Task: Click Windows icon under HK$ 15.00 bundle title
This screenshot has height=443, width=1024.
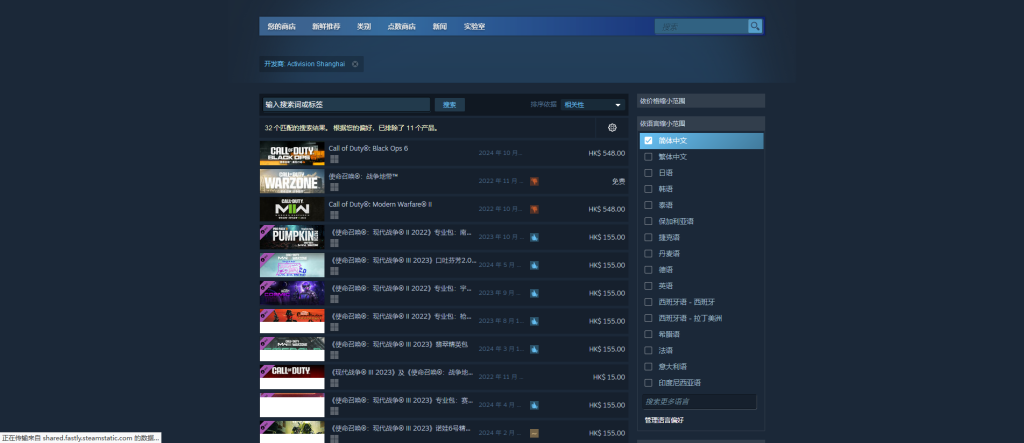Action: [x=334, y=383]
